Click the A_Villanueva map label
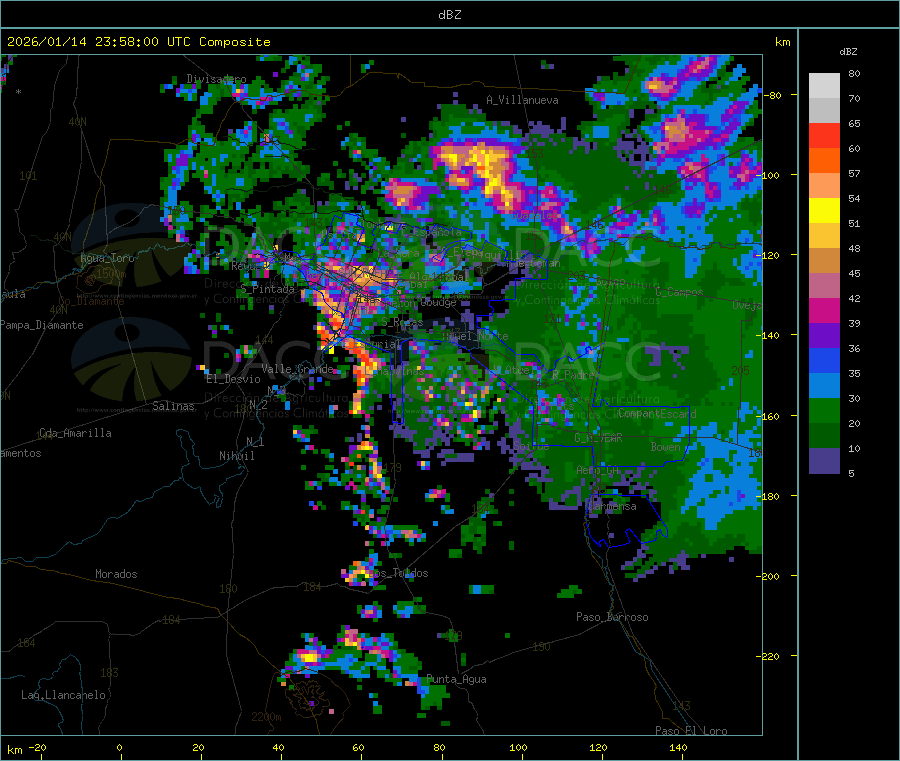This screenshot has height=761, width=900. [x=522, y=100]
